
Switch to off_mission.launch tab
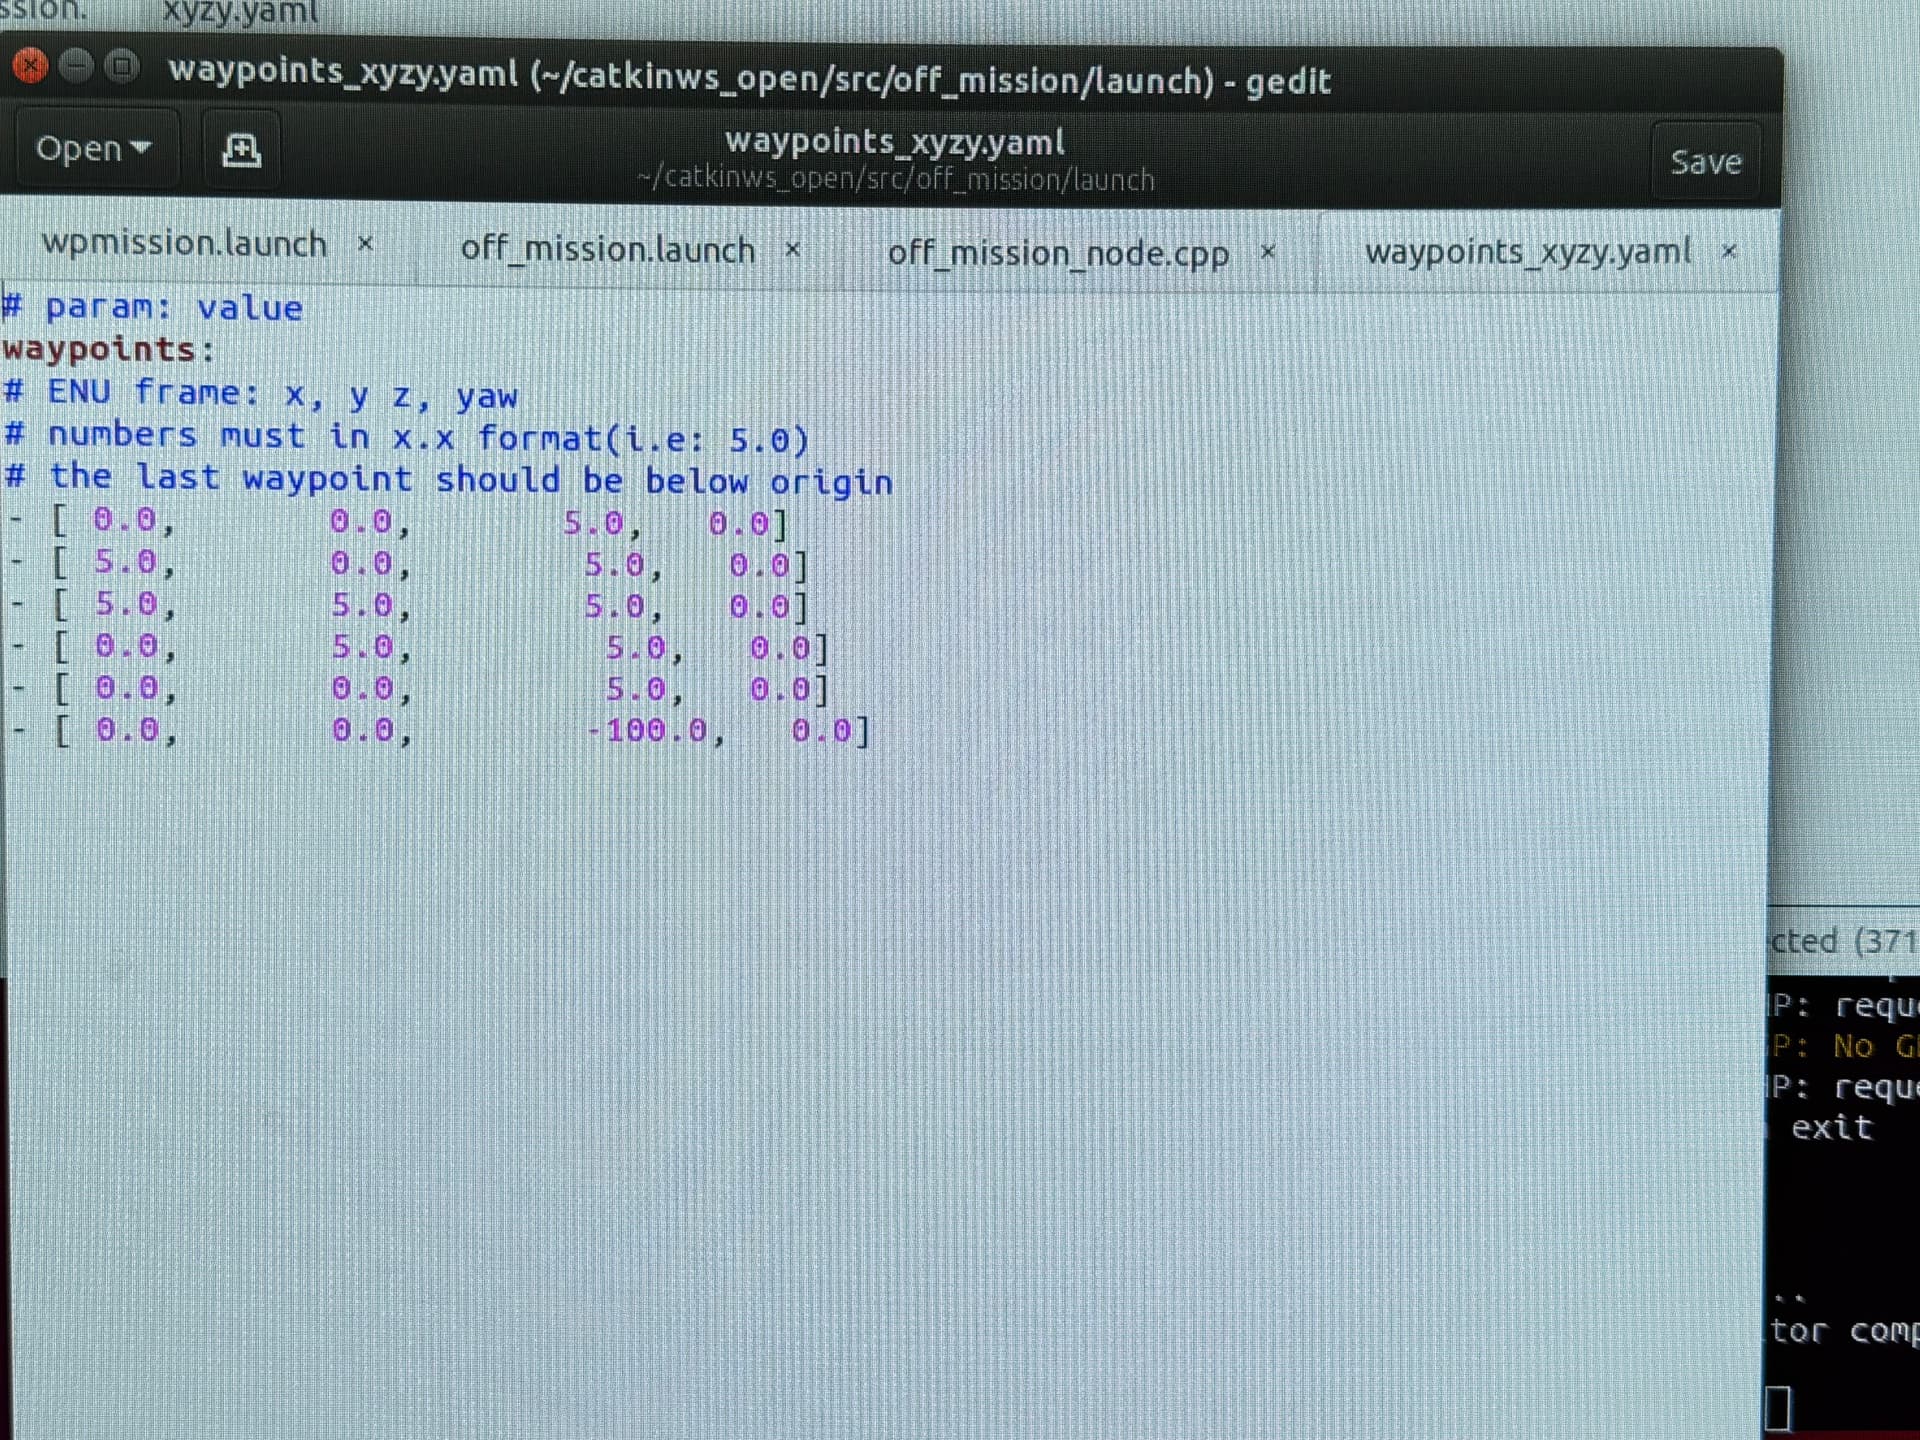click(x=607, y=249)
